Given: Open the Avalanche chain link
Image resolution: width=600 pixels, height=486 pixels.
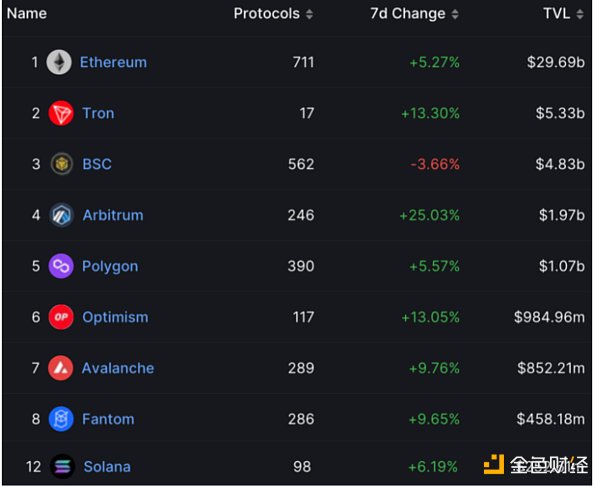Looking at the screenshot, I should pyautogui.click(x=118, y=368).
